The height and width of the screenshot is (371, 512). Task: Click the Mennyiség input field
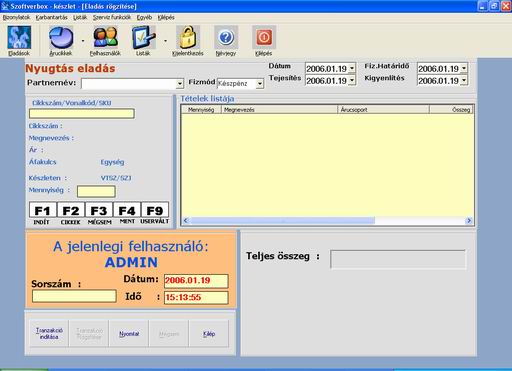point(96,191)
